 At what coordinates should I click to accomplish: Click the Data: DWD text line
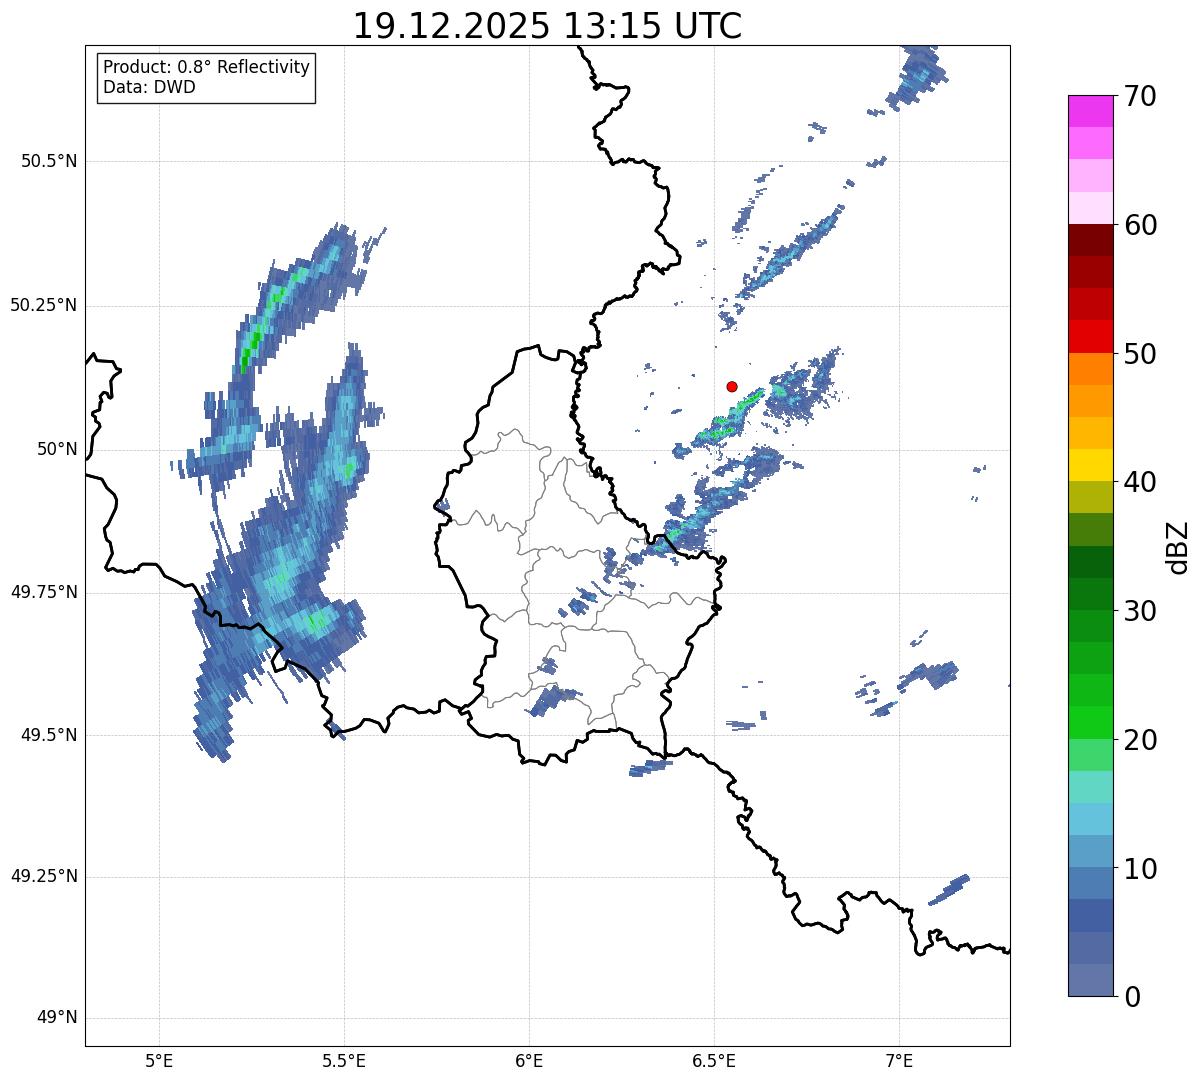tap(149, 87)
